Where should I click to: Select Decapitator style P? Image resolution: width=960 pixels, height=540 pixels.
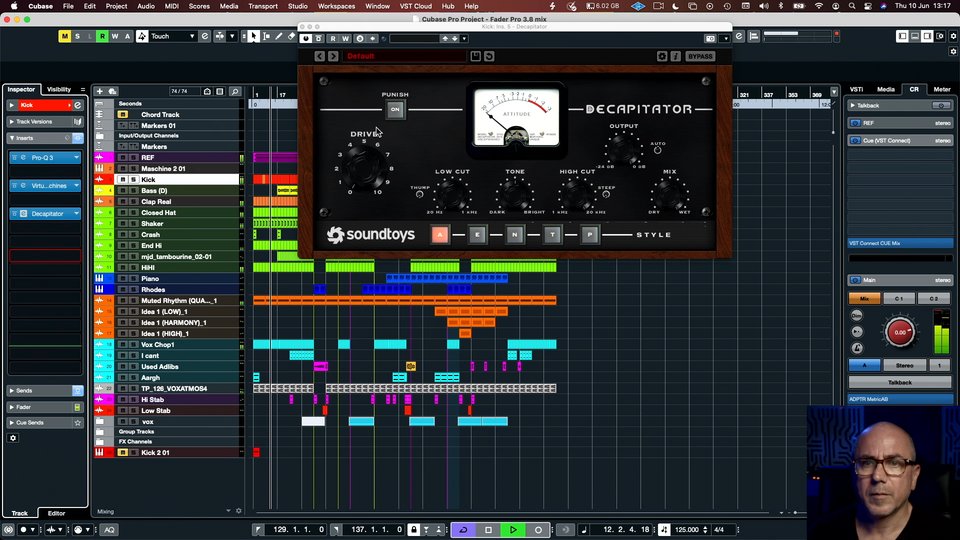(590, 234)
